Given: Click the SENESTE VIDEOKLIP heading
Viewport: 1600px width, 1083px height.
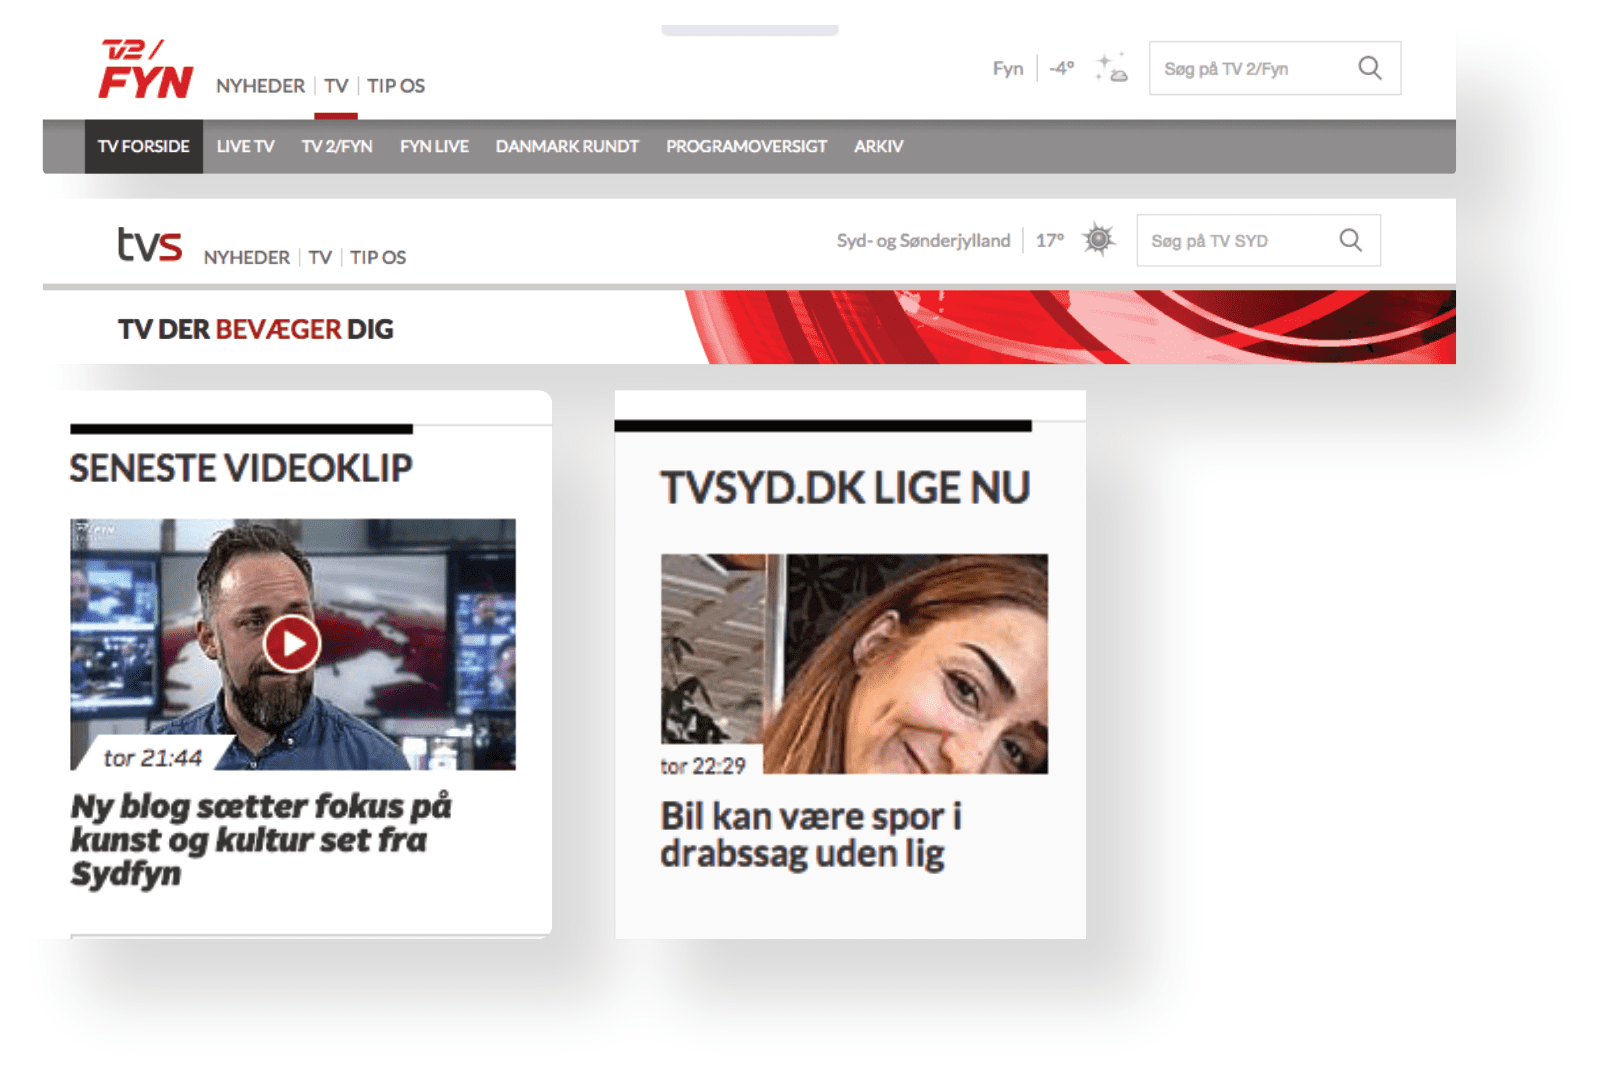Looking at the screenshot, I should point(241,468).
